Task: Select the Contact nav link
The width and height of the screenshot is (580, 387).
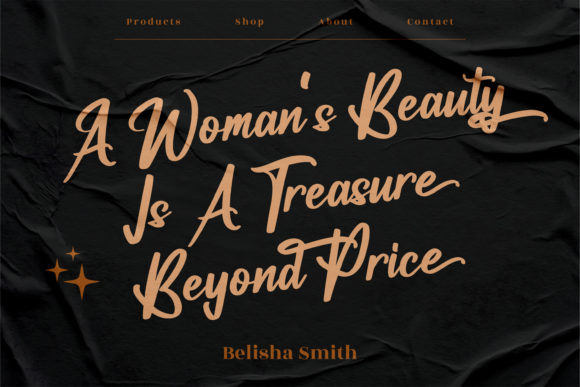Action: click(x=431, y=22)
